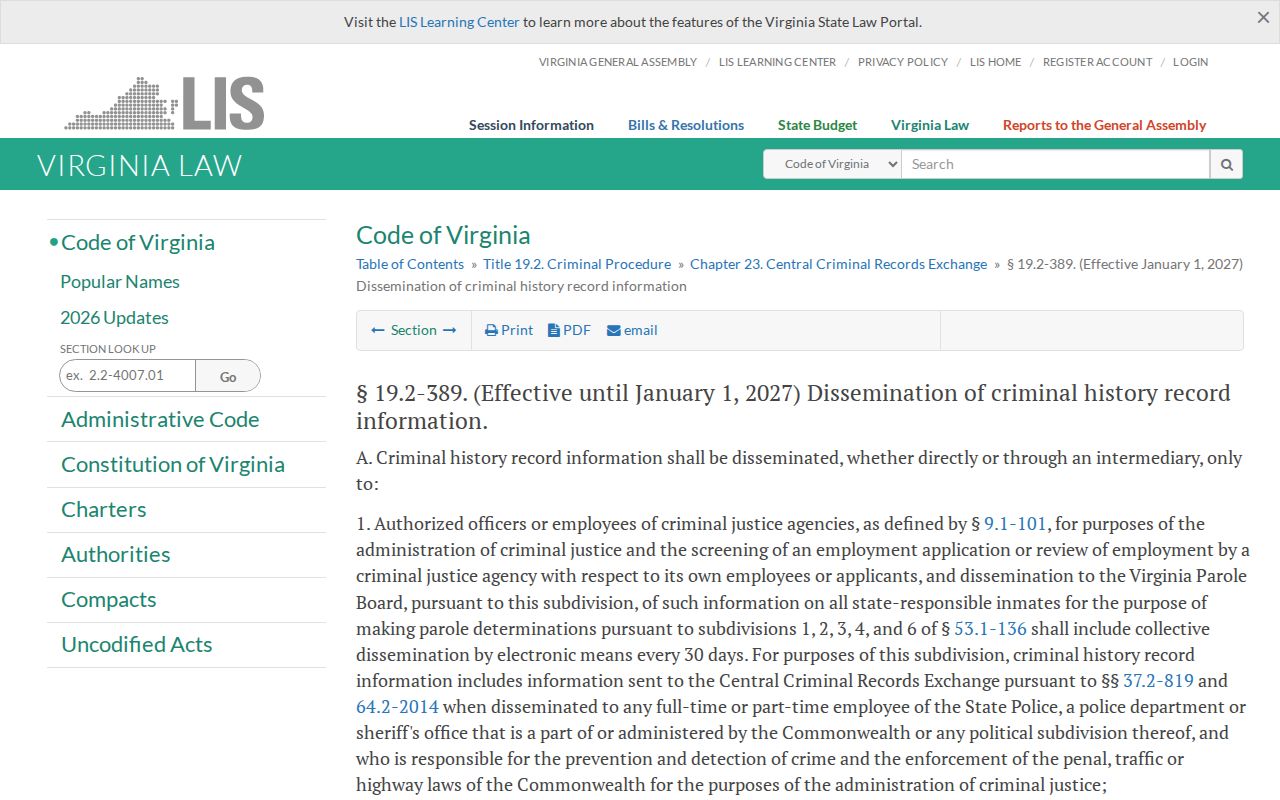Go to next section arrow
Screen dimensions: 1280x800
coord(450,330)
